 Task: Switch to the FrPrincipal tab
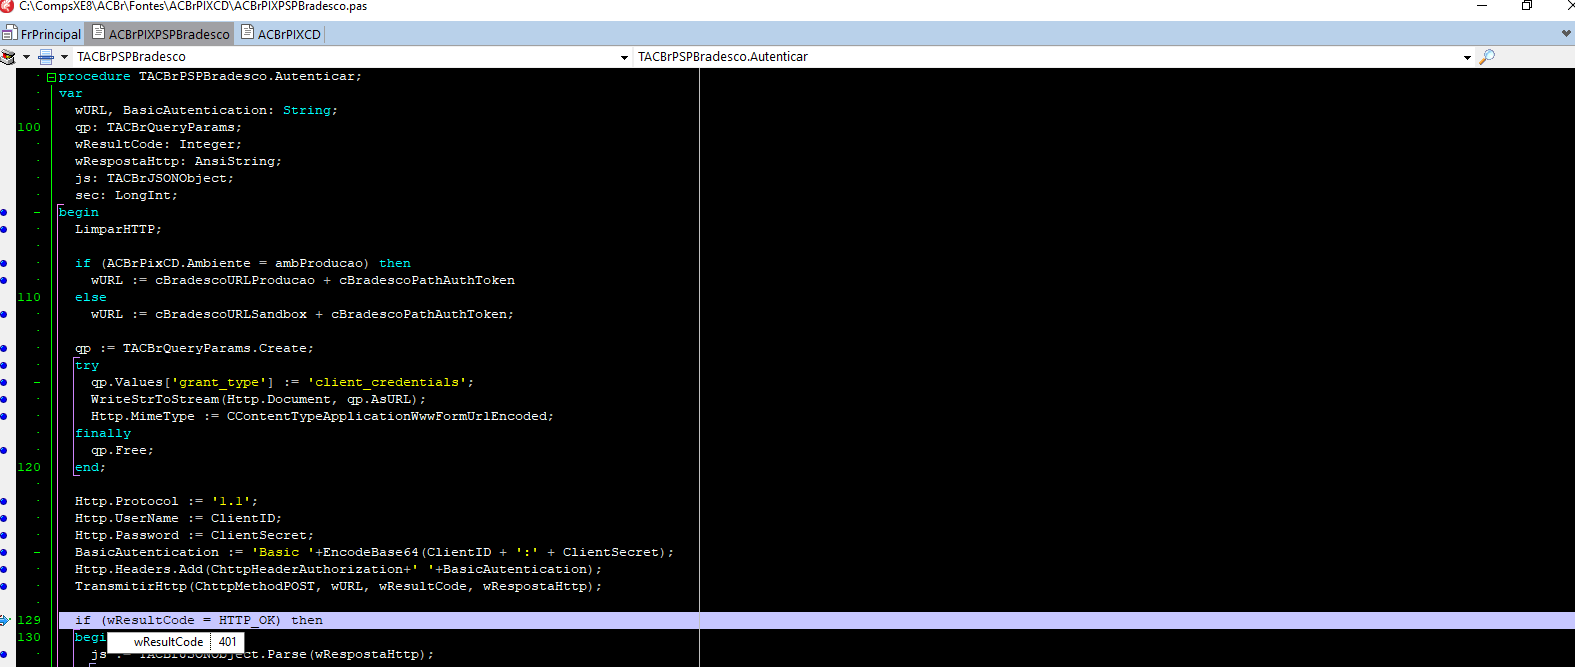[42, 34]
